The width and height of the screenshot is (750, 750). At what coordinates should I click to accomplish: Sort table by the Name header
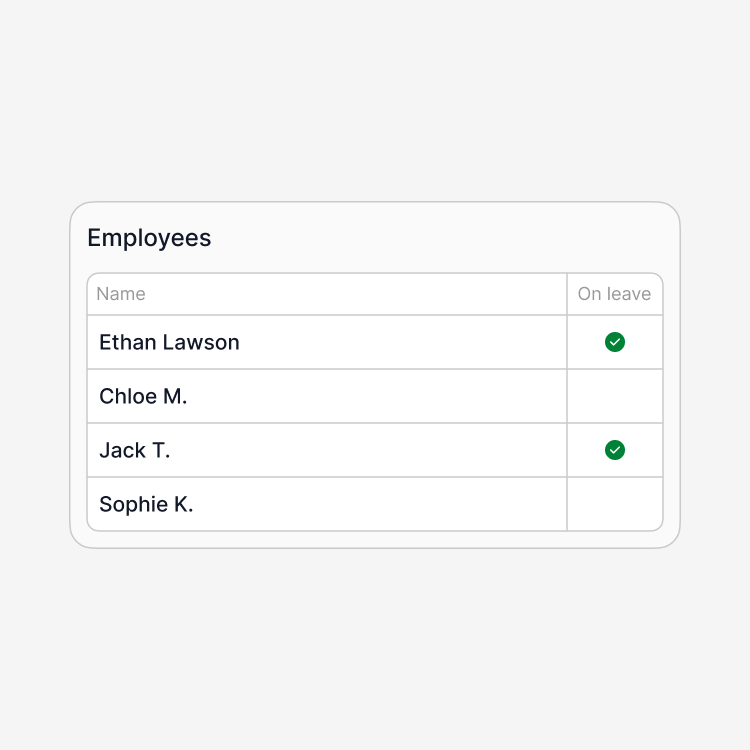coord(121,294)
